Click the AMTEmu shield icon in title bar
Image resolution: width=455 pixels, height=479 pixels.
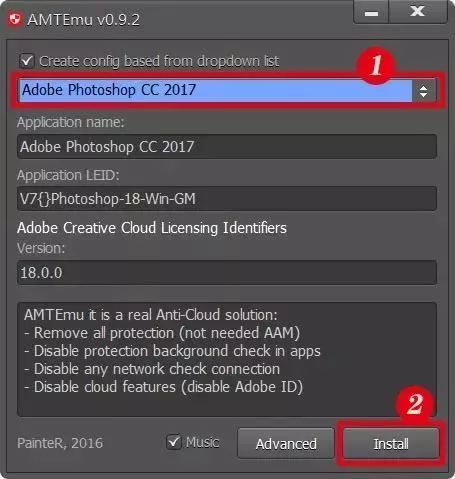14,19
